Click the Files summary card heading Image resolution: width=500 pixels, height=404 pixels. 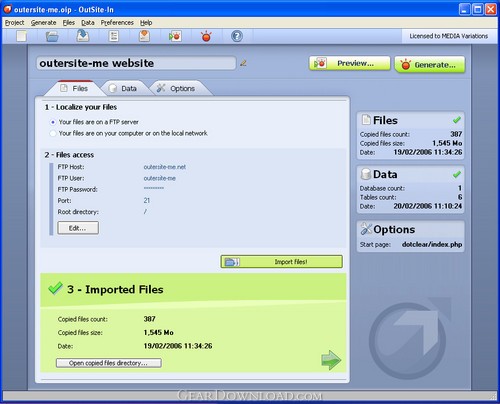385,120
